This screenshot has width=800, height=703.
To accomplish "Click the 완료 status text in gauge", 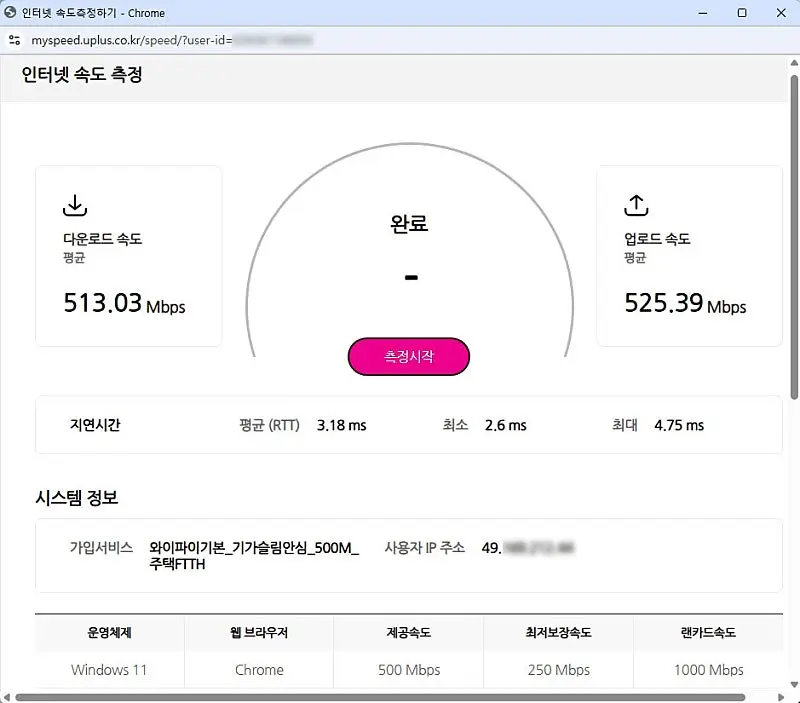I will pyautogui.click(x=409, y=224).
